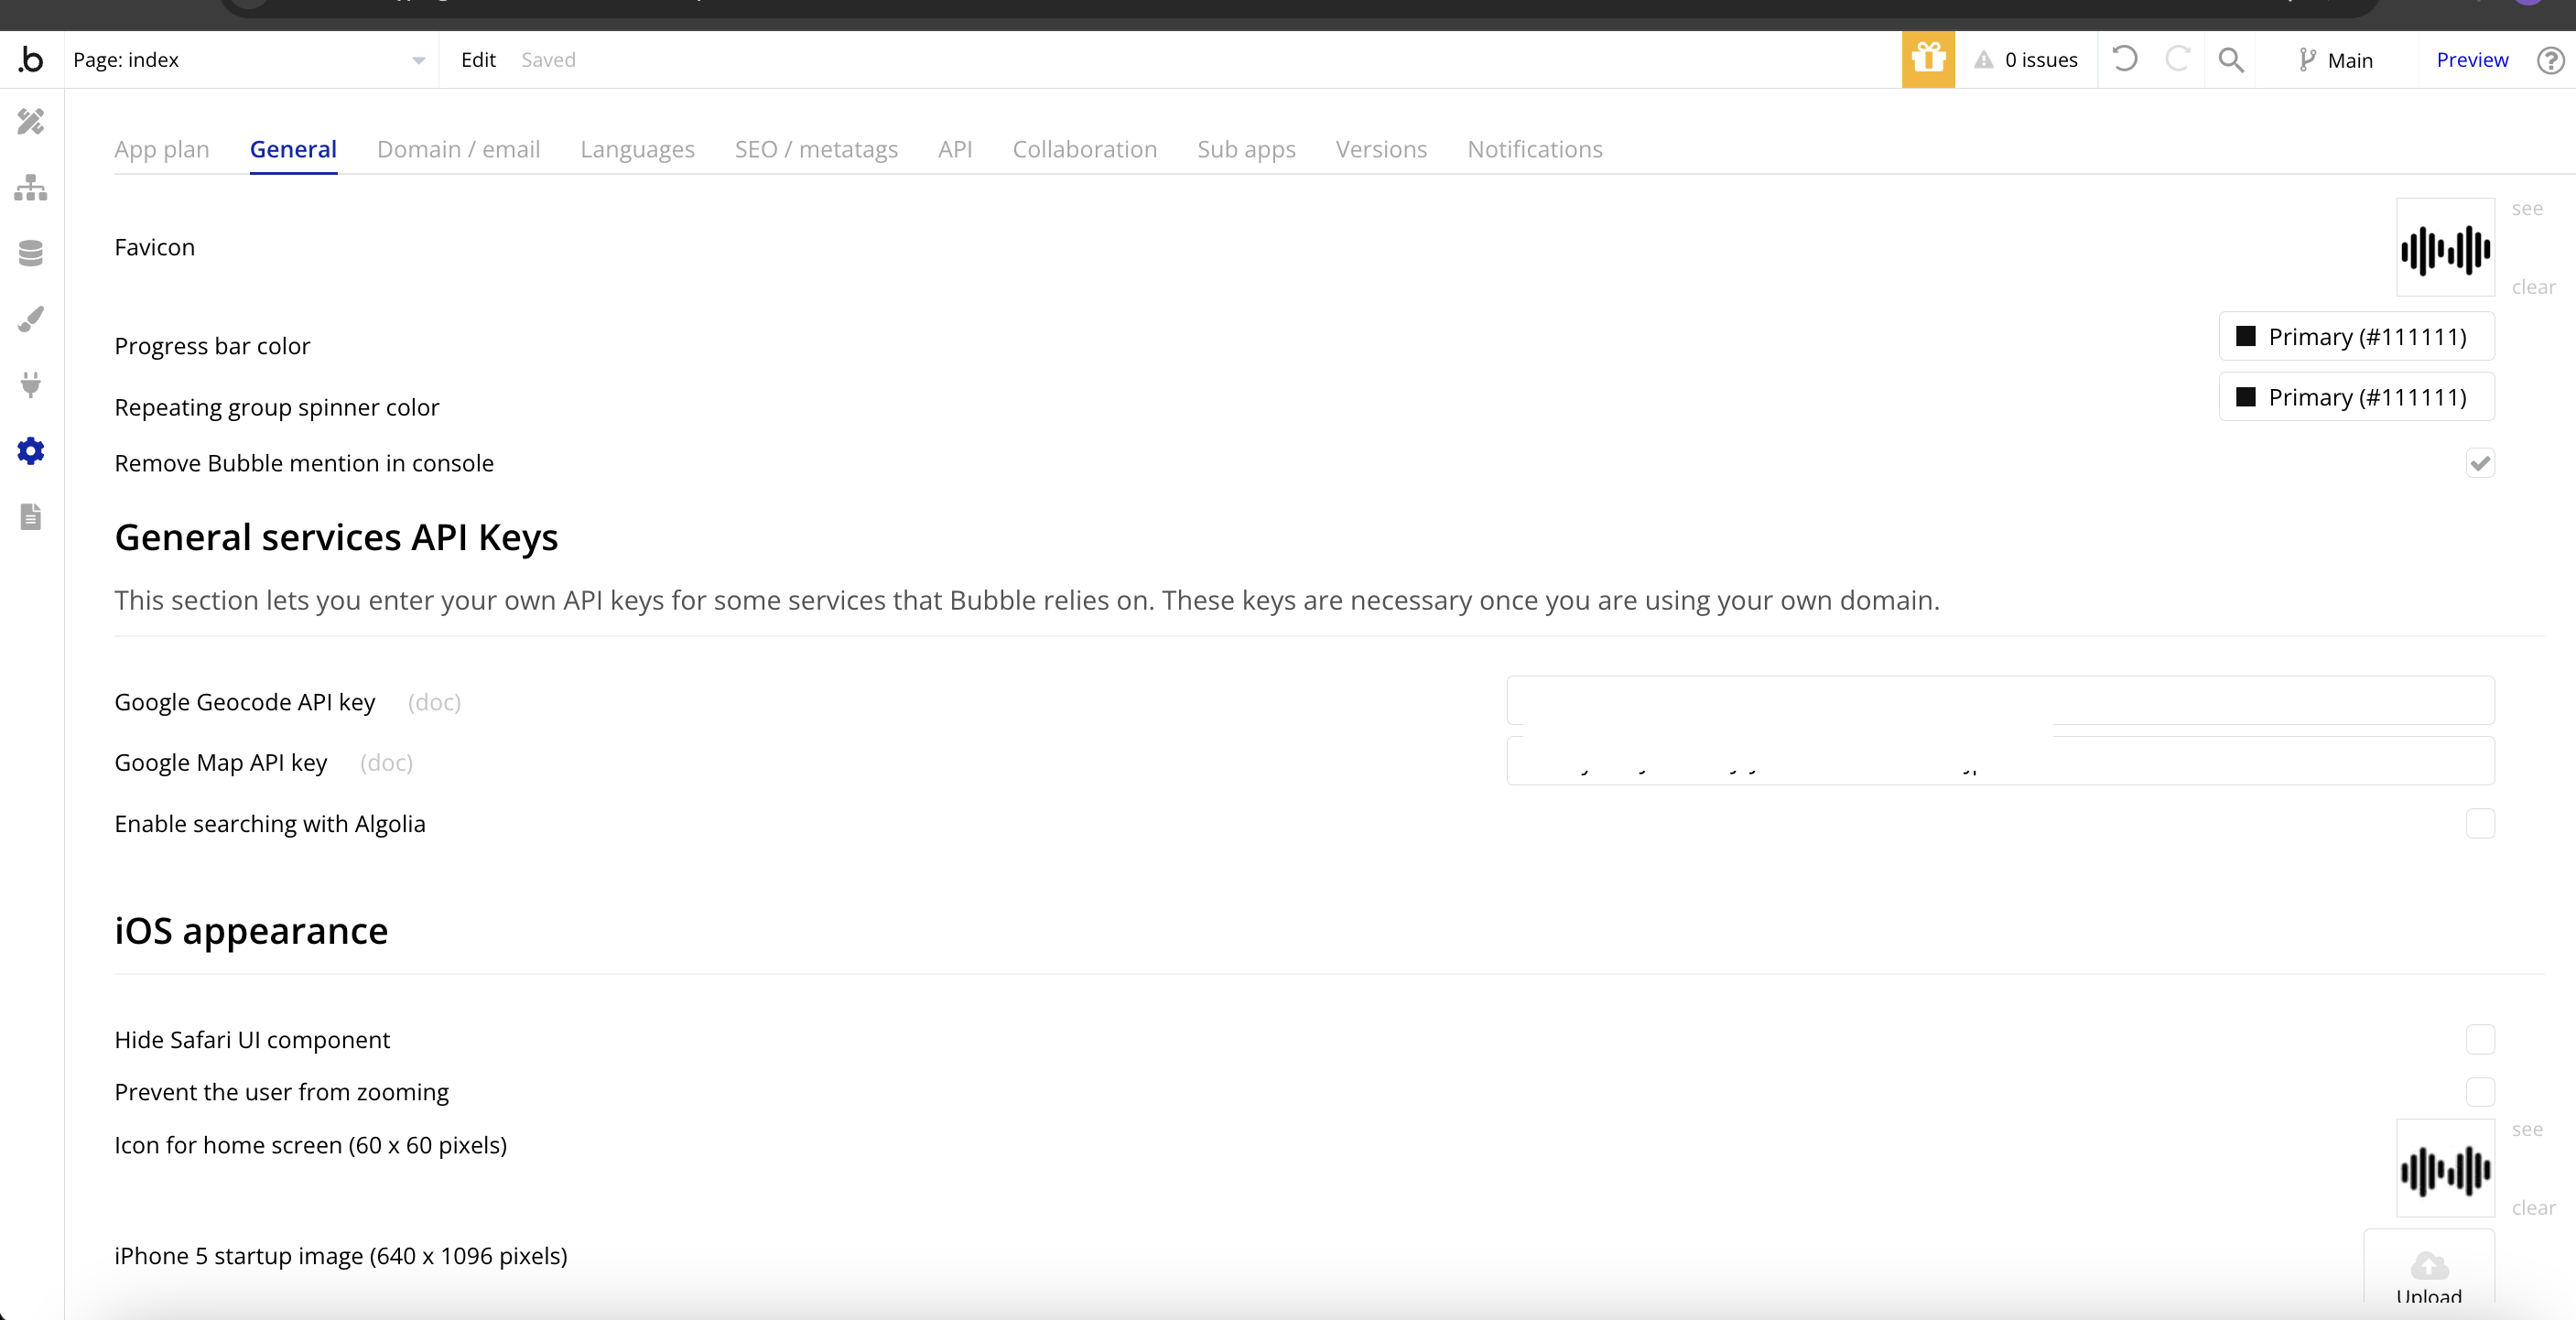Screen dimensions: 2576x1320
Task: Click the search magnifier icon in top bar
Action: coord(2231,60)
